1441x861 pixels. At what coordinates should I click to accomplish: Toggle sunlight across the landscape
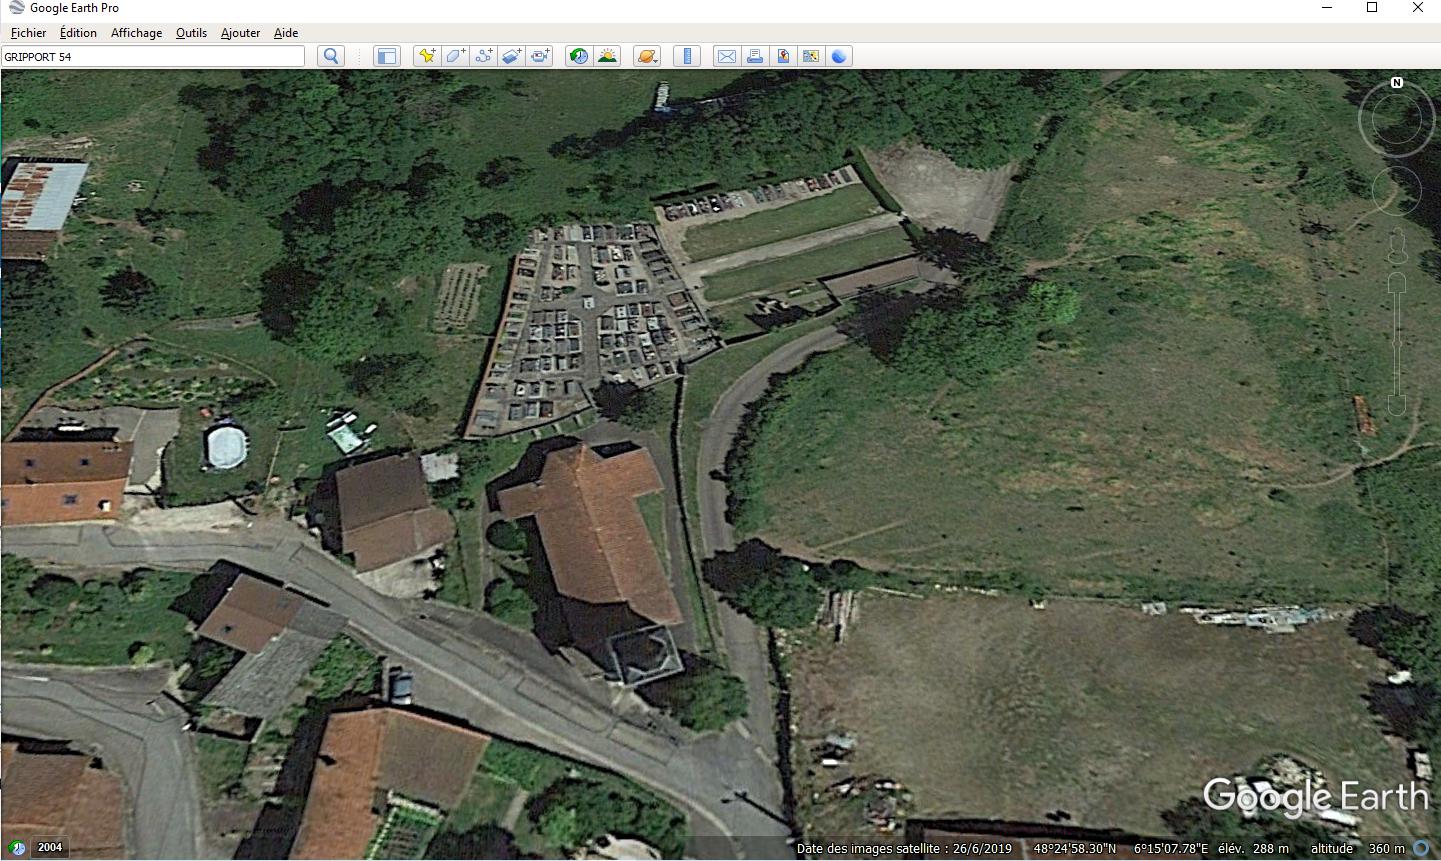607,56
